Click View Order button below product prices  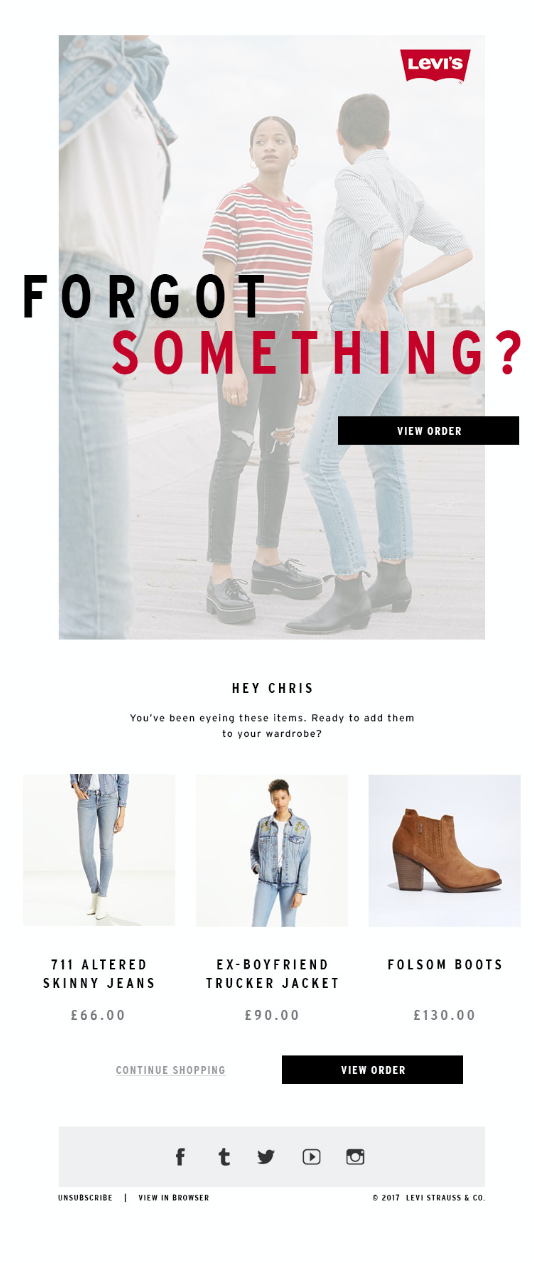point(372,1070)
